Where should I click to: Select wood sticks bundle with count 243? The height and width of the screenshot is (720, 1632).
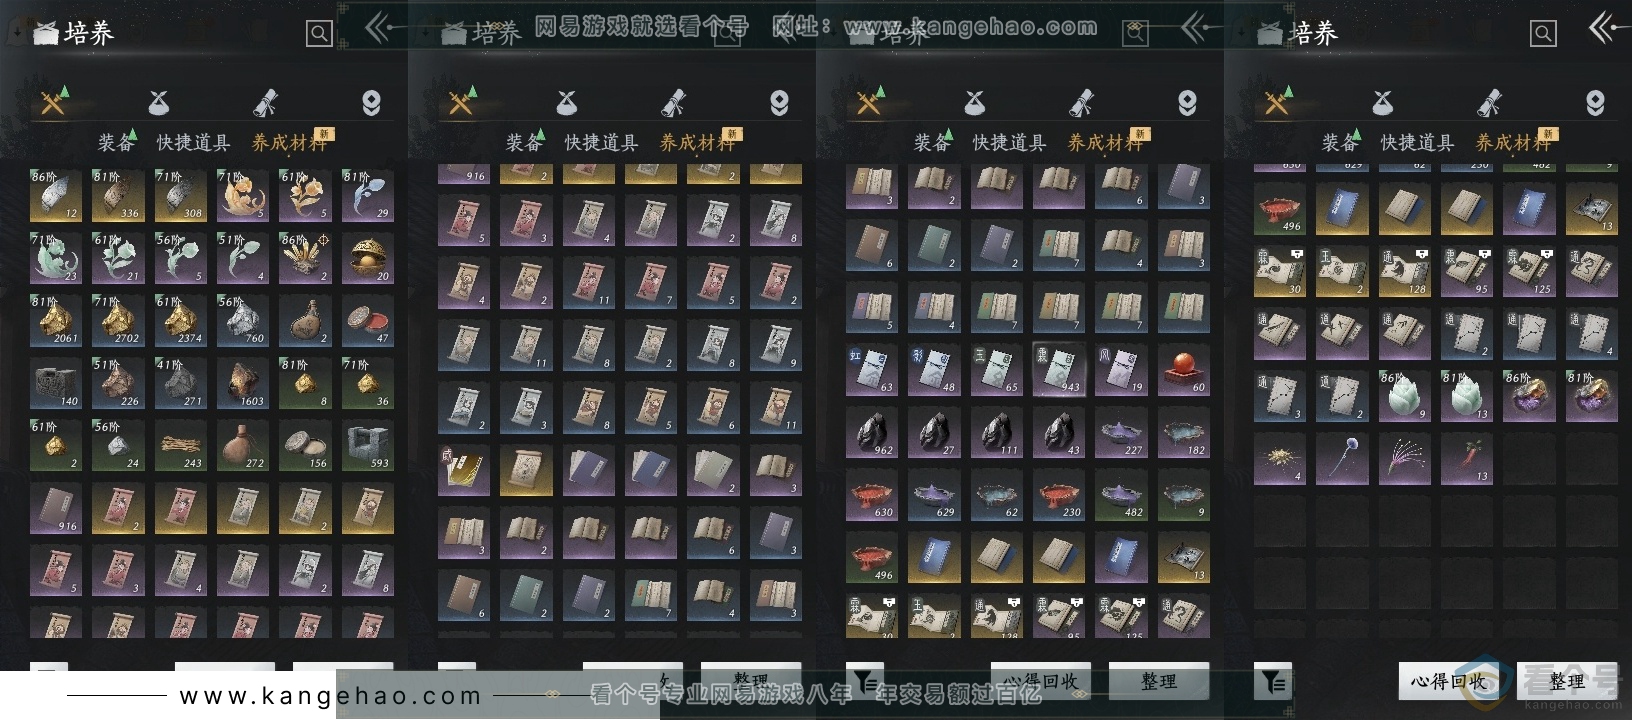click(180, 445)
